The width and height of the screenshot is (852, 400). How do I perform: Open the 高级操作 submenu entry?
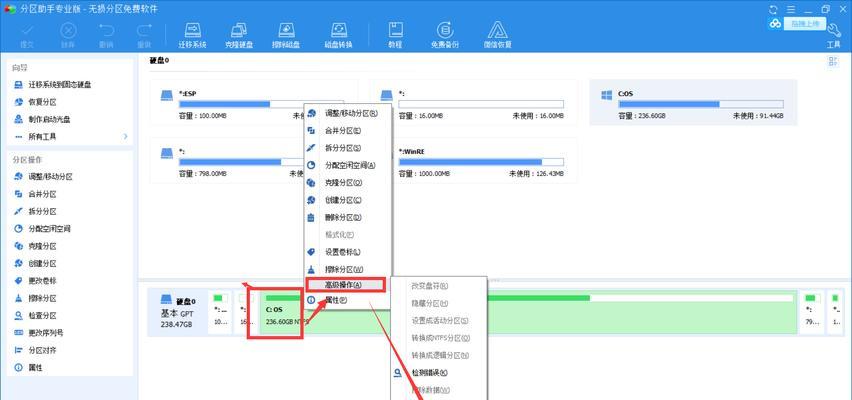[x=346, y=284]
